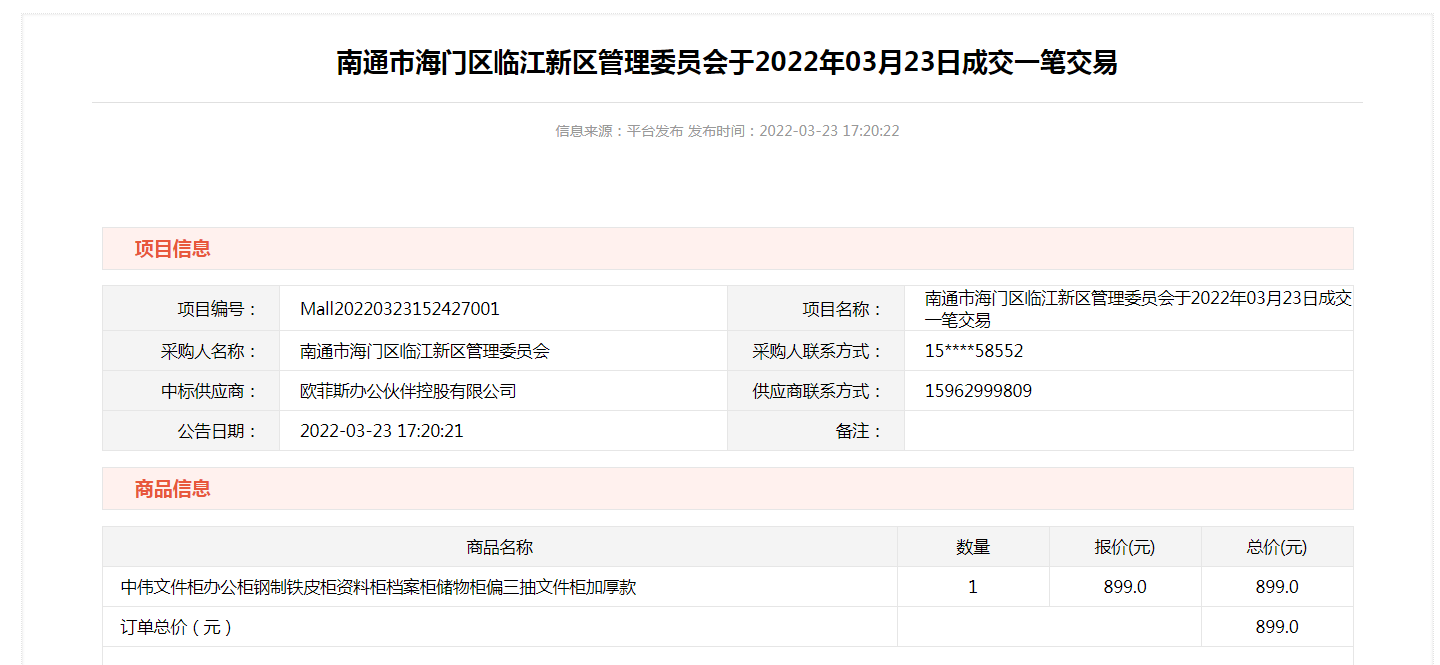
Task: Select announcement date 2022-03-23 17:20:21
Action: pyautogui.click(x=382, y=431)
